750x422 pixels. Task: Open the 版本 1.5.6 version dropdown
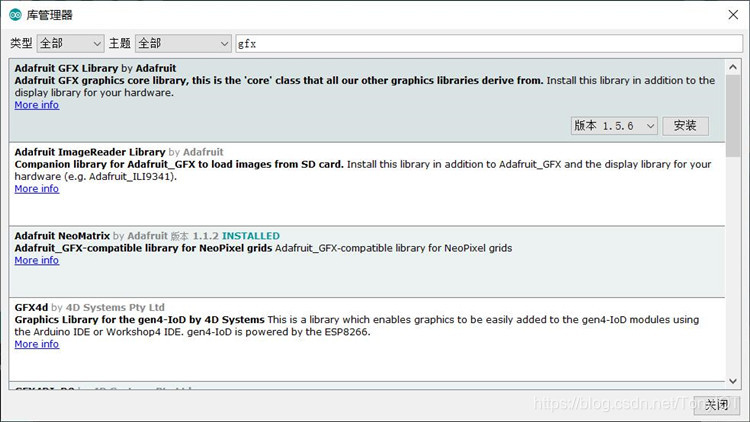click(614, 126)
